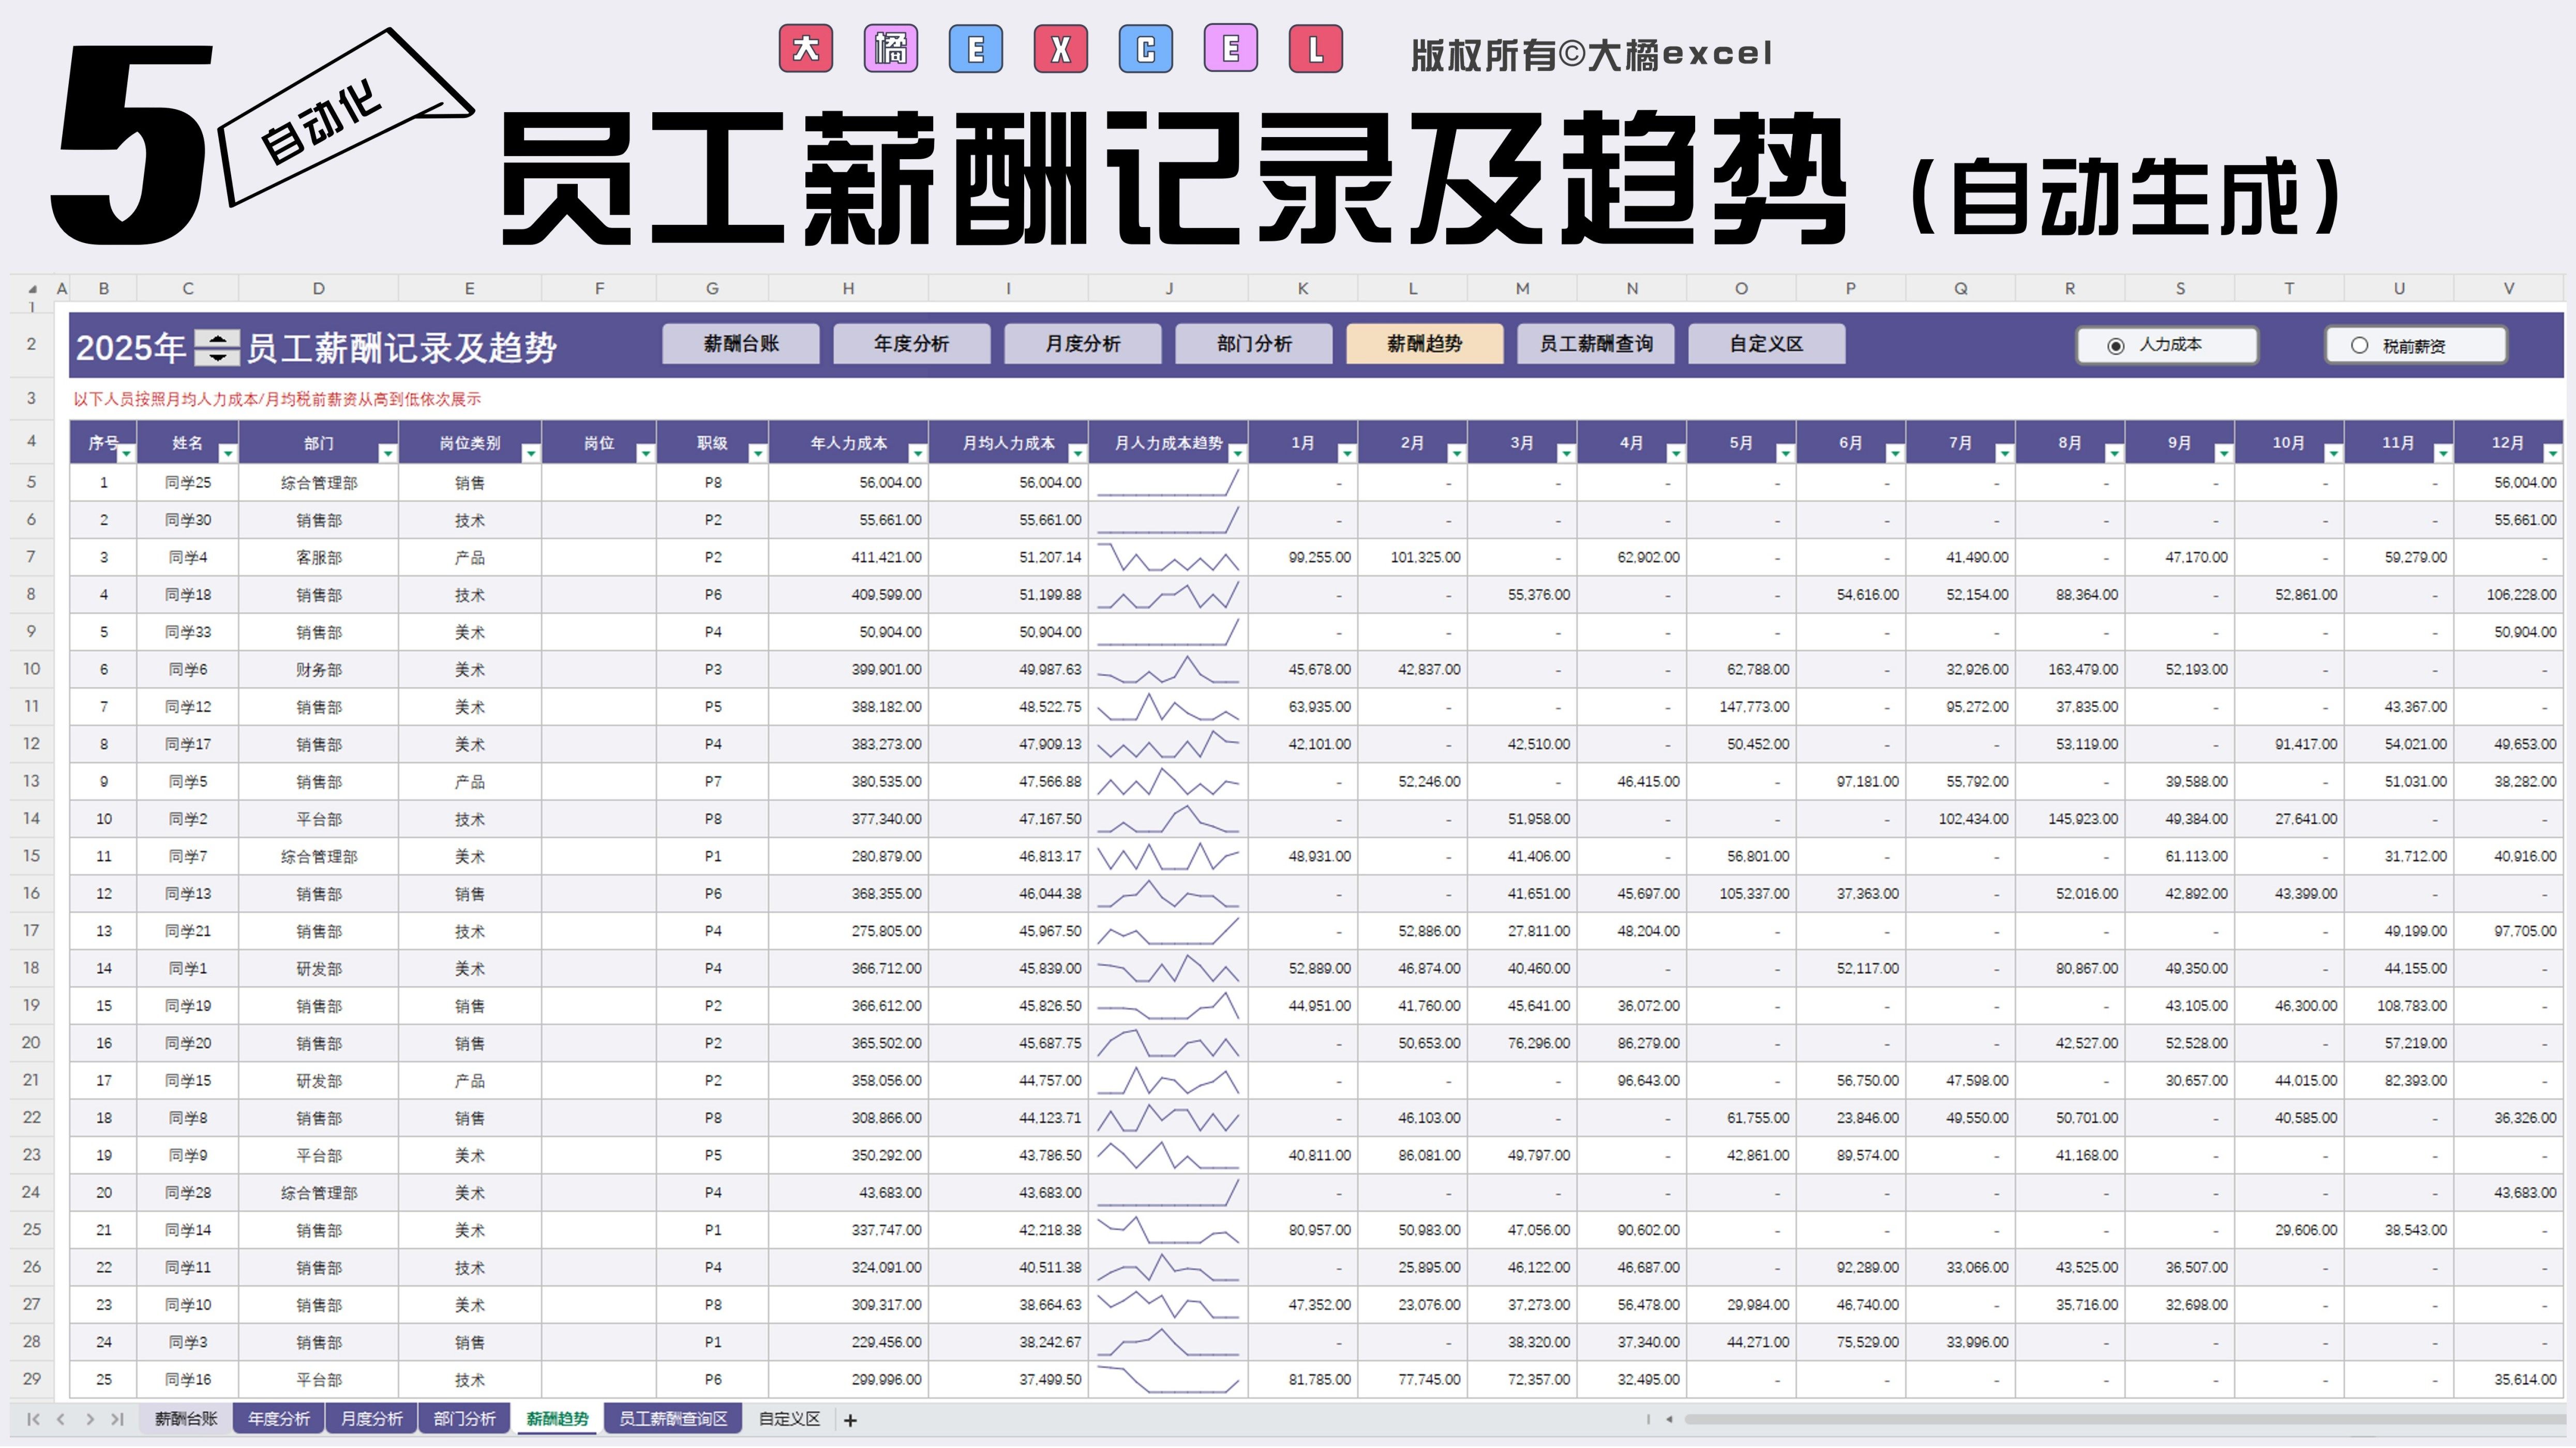This screenshot has width=2576, height=1448.
Task: Click the 薪酬台账 header button
Action: [740, 344]
